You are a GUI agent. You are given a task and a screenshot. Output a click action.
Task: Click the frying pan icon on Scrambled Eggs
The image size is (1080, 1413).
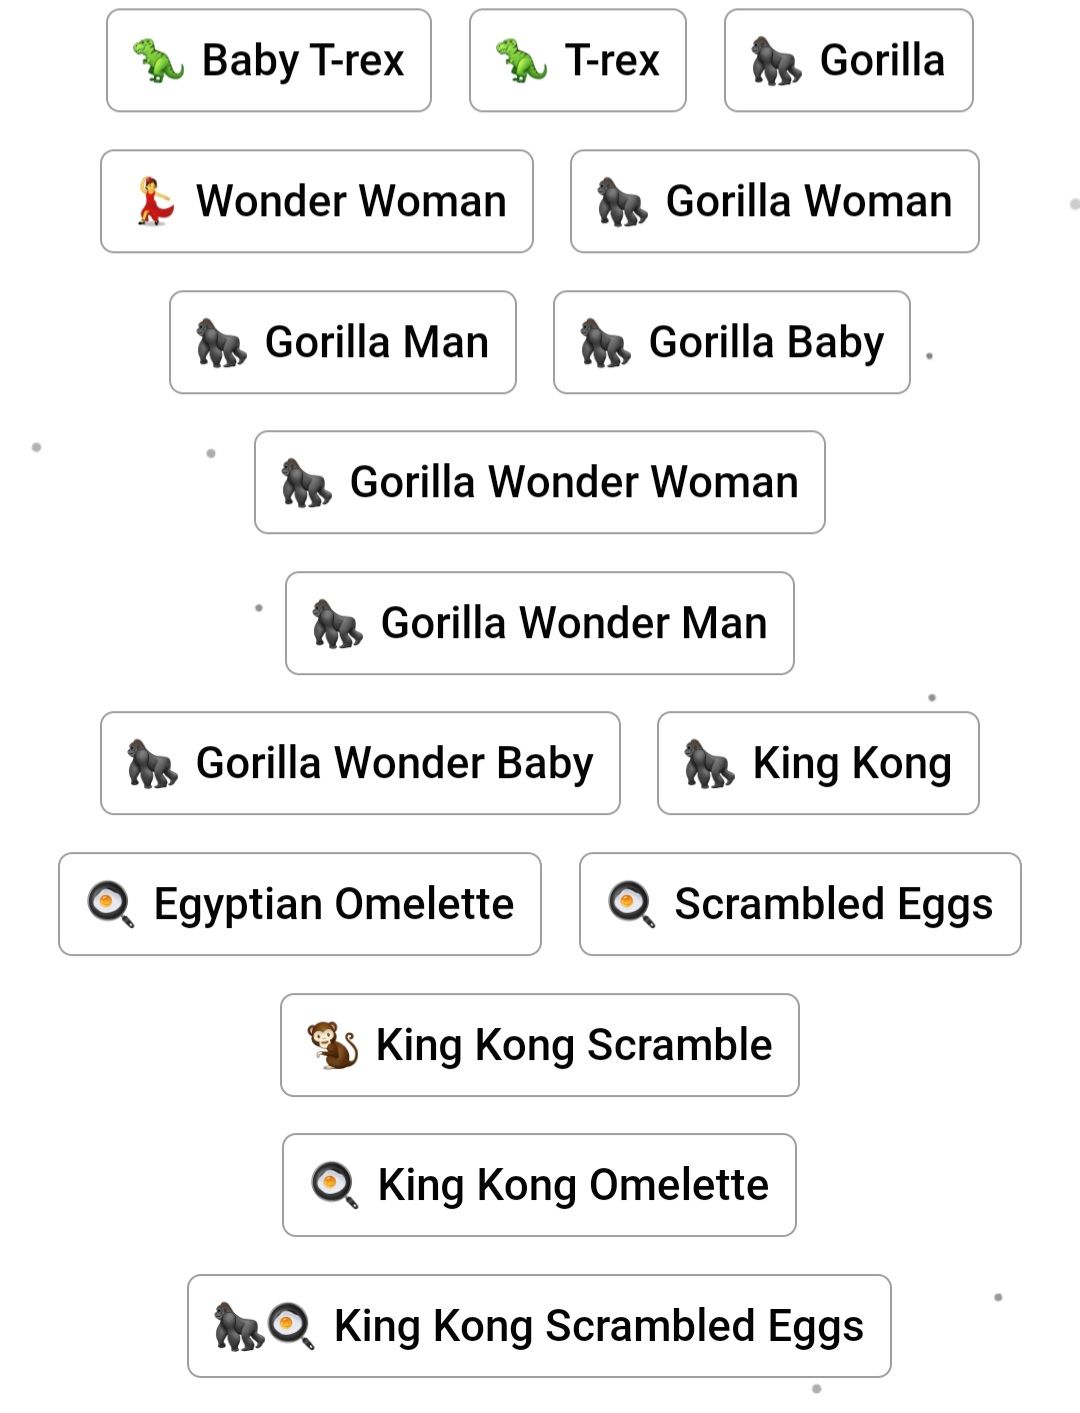(x=631, y=904)
